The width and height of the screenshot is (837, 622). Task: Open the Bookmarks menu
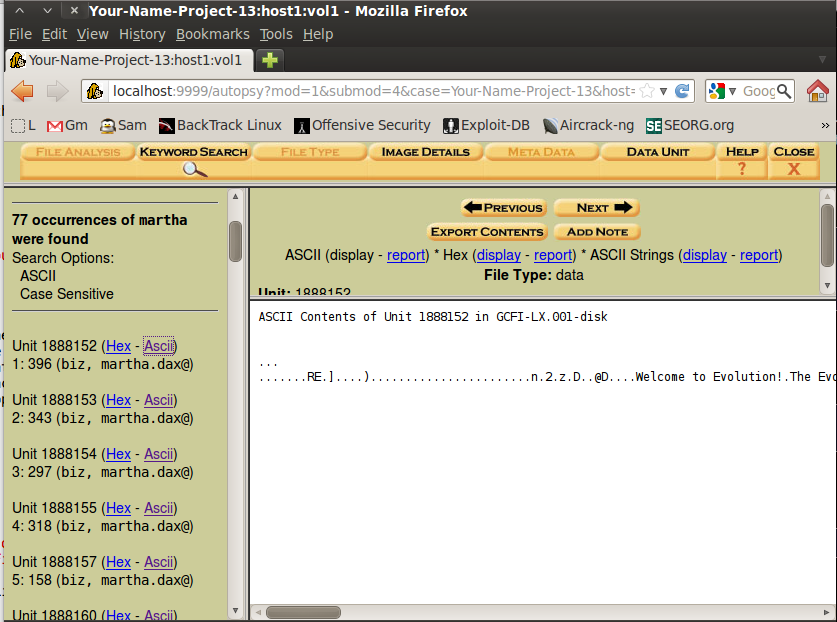click(x=212, y=34)
